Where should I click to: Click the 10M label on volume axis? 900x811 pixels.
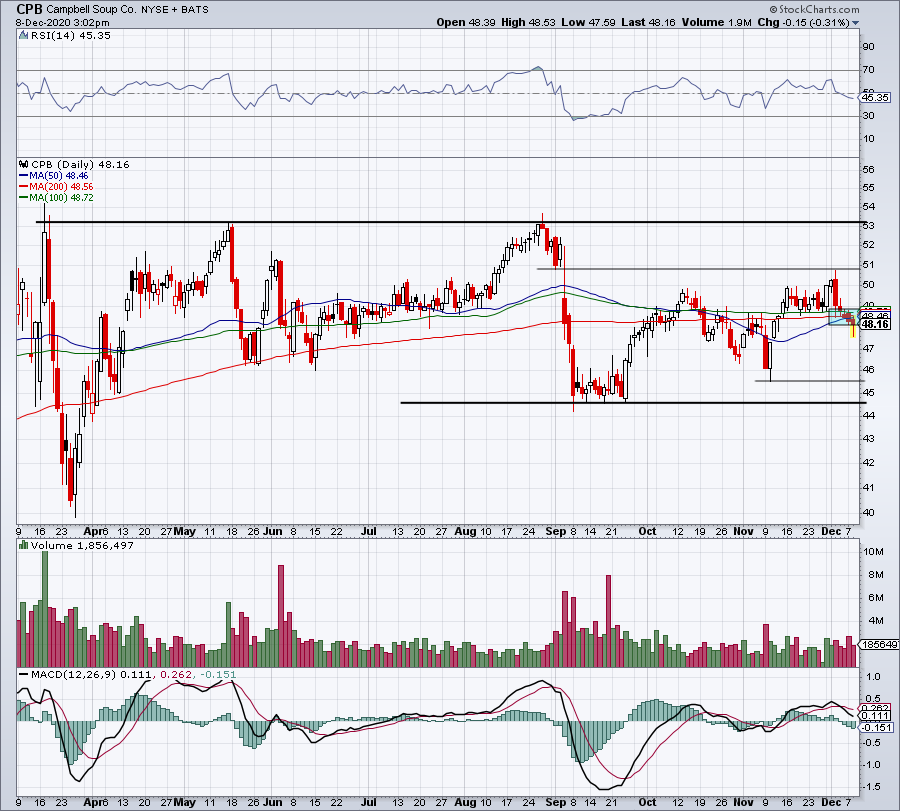(x=873, y=552)
